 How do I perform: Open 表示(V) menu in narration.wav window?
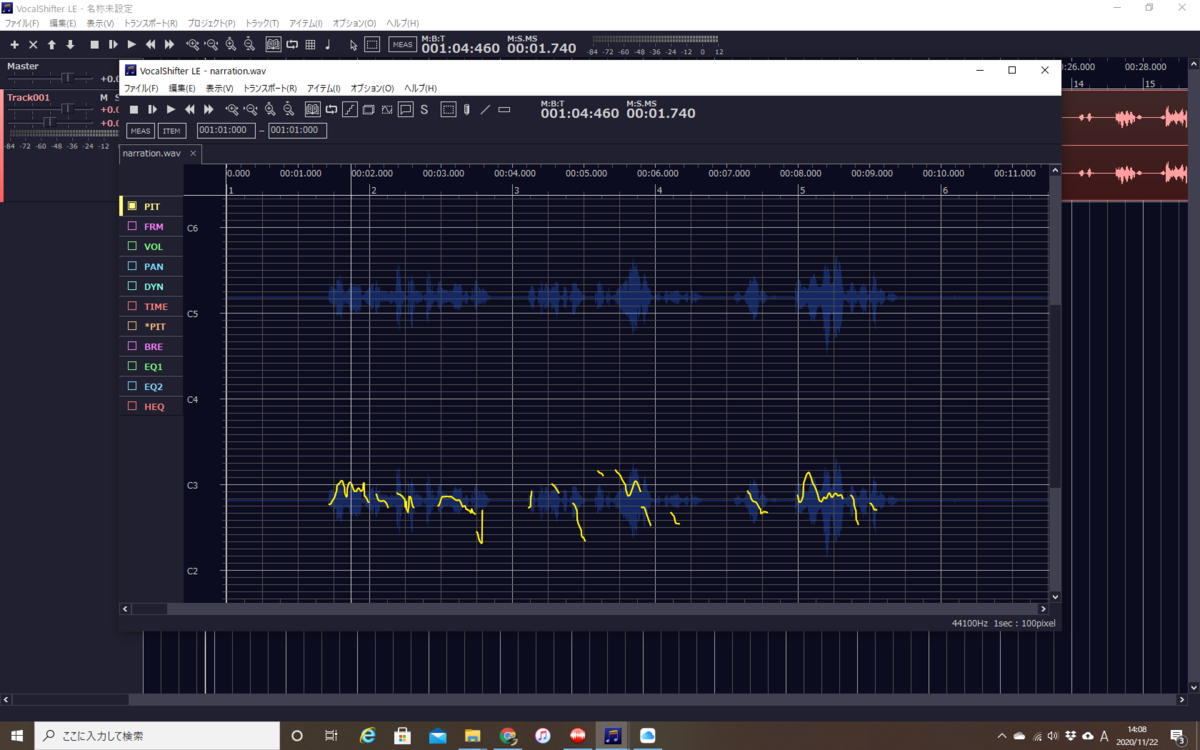[x=220, y=88]
